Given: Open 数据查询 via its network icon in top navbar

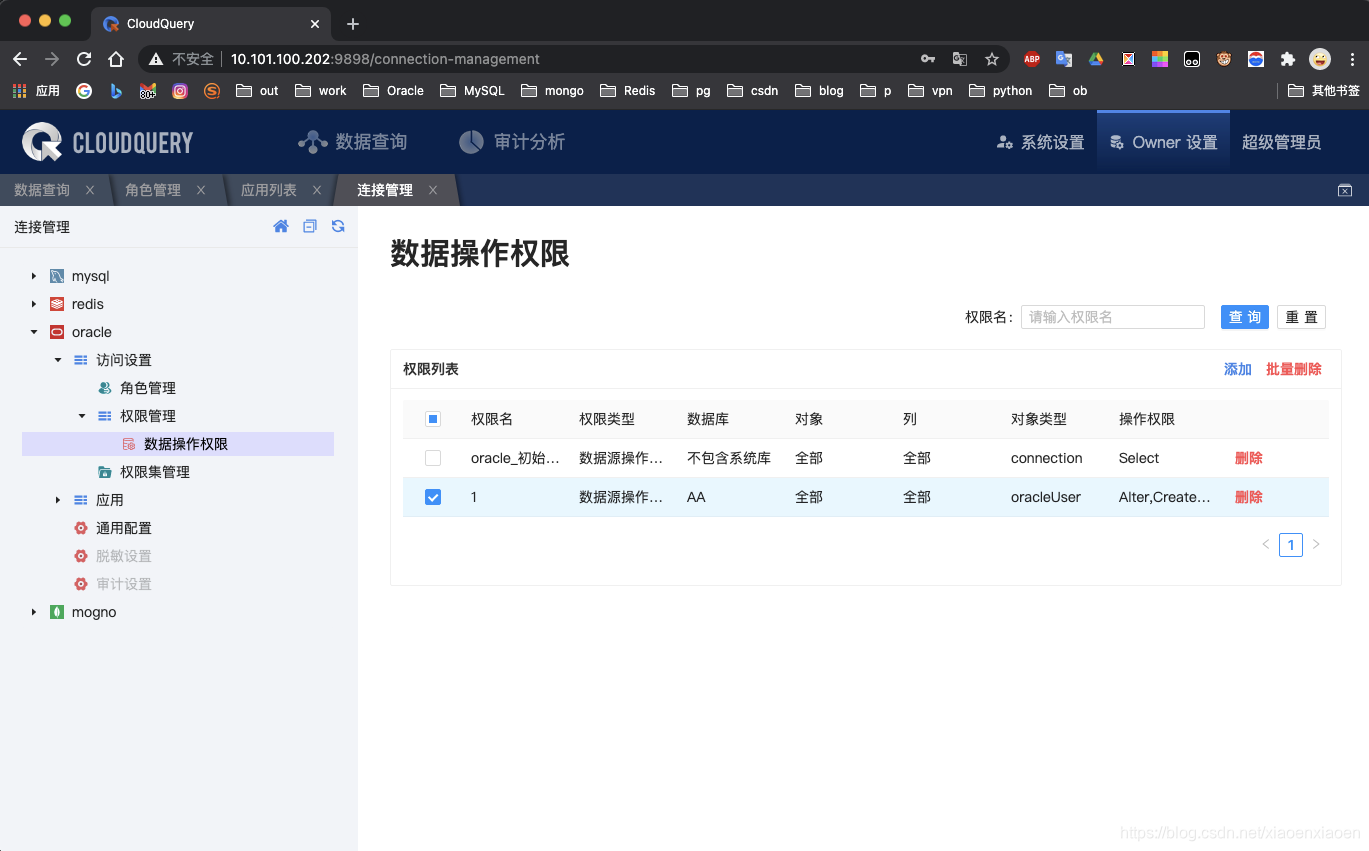Looking at the screenshot, I should [315, 141].
